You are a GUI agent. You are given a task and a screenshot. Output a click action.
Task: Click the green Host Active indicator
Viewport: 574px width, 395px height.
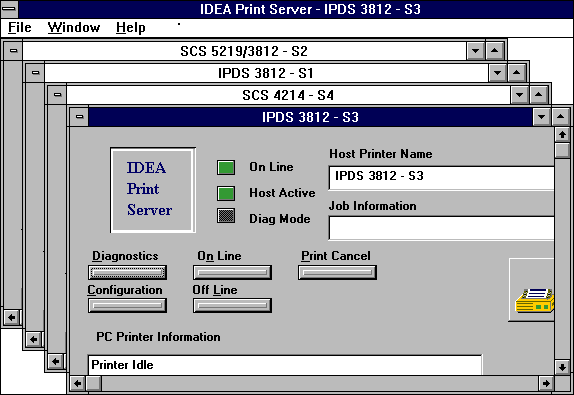226,193
